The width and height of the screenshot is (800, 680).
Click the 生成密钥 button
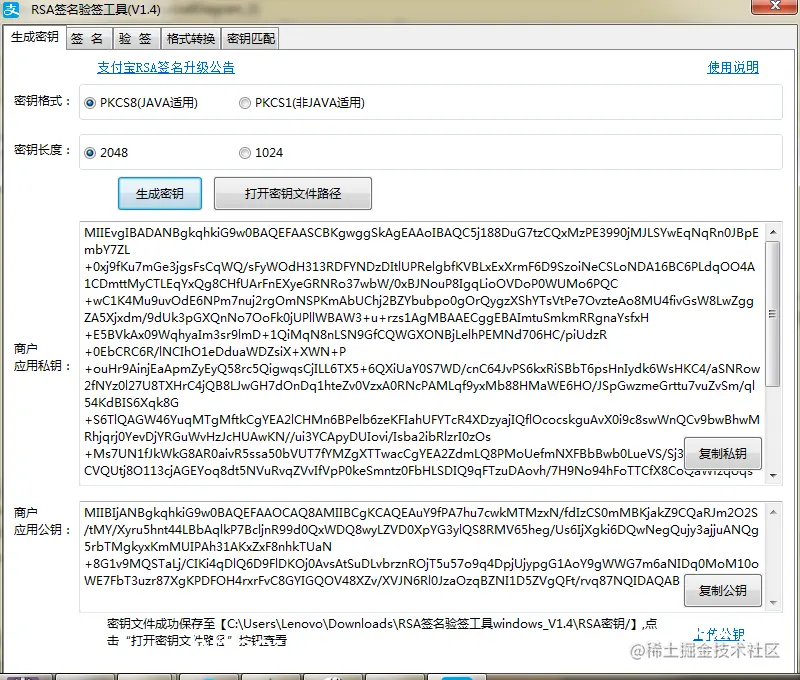[x=160, y=193]
